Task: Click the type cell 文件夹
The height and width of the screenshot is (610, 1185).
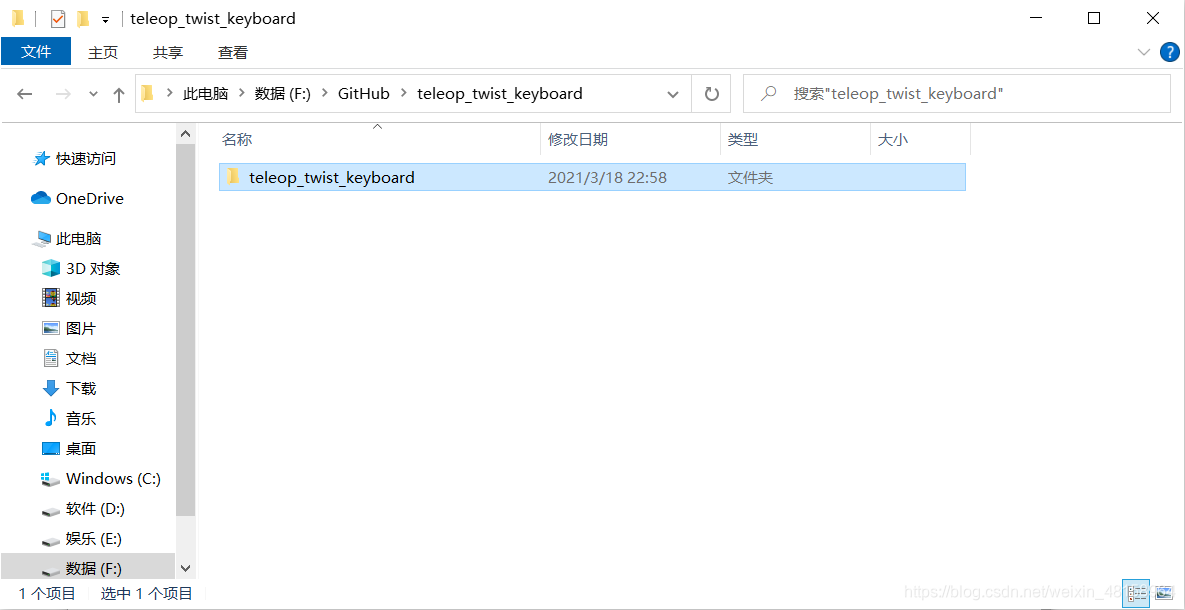Action: click(750, 178)
